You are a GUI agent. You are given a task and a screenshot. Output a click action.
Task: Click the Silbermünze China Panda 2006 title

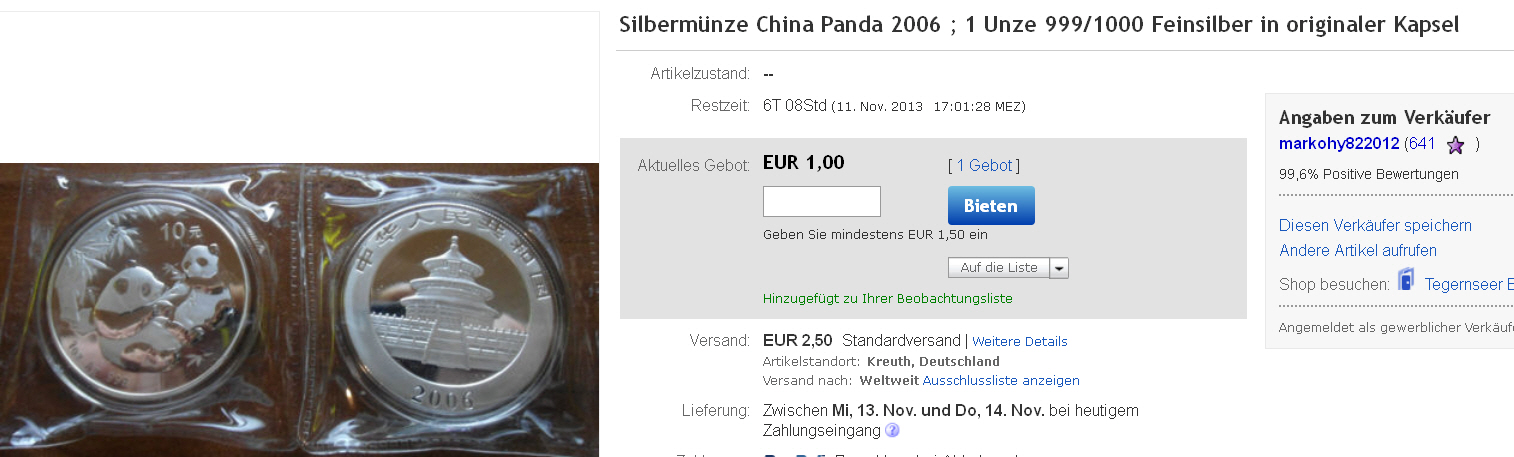1039,25
